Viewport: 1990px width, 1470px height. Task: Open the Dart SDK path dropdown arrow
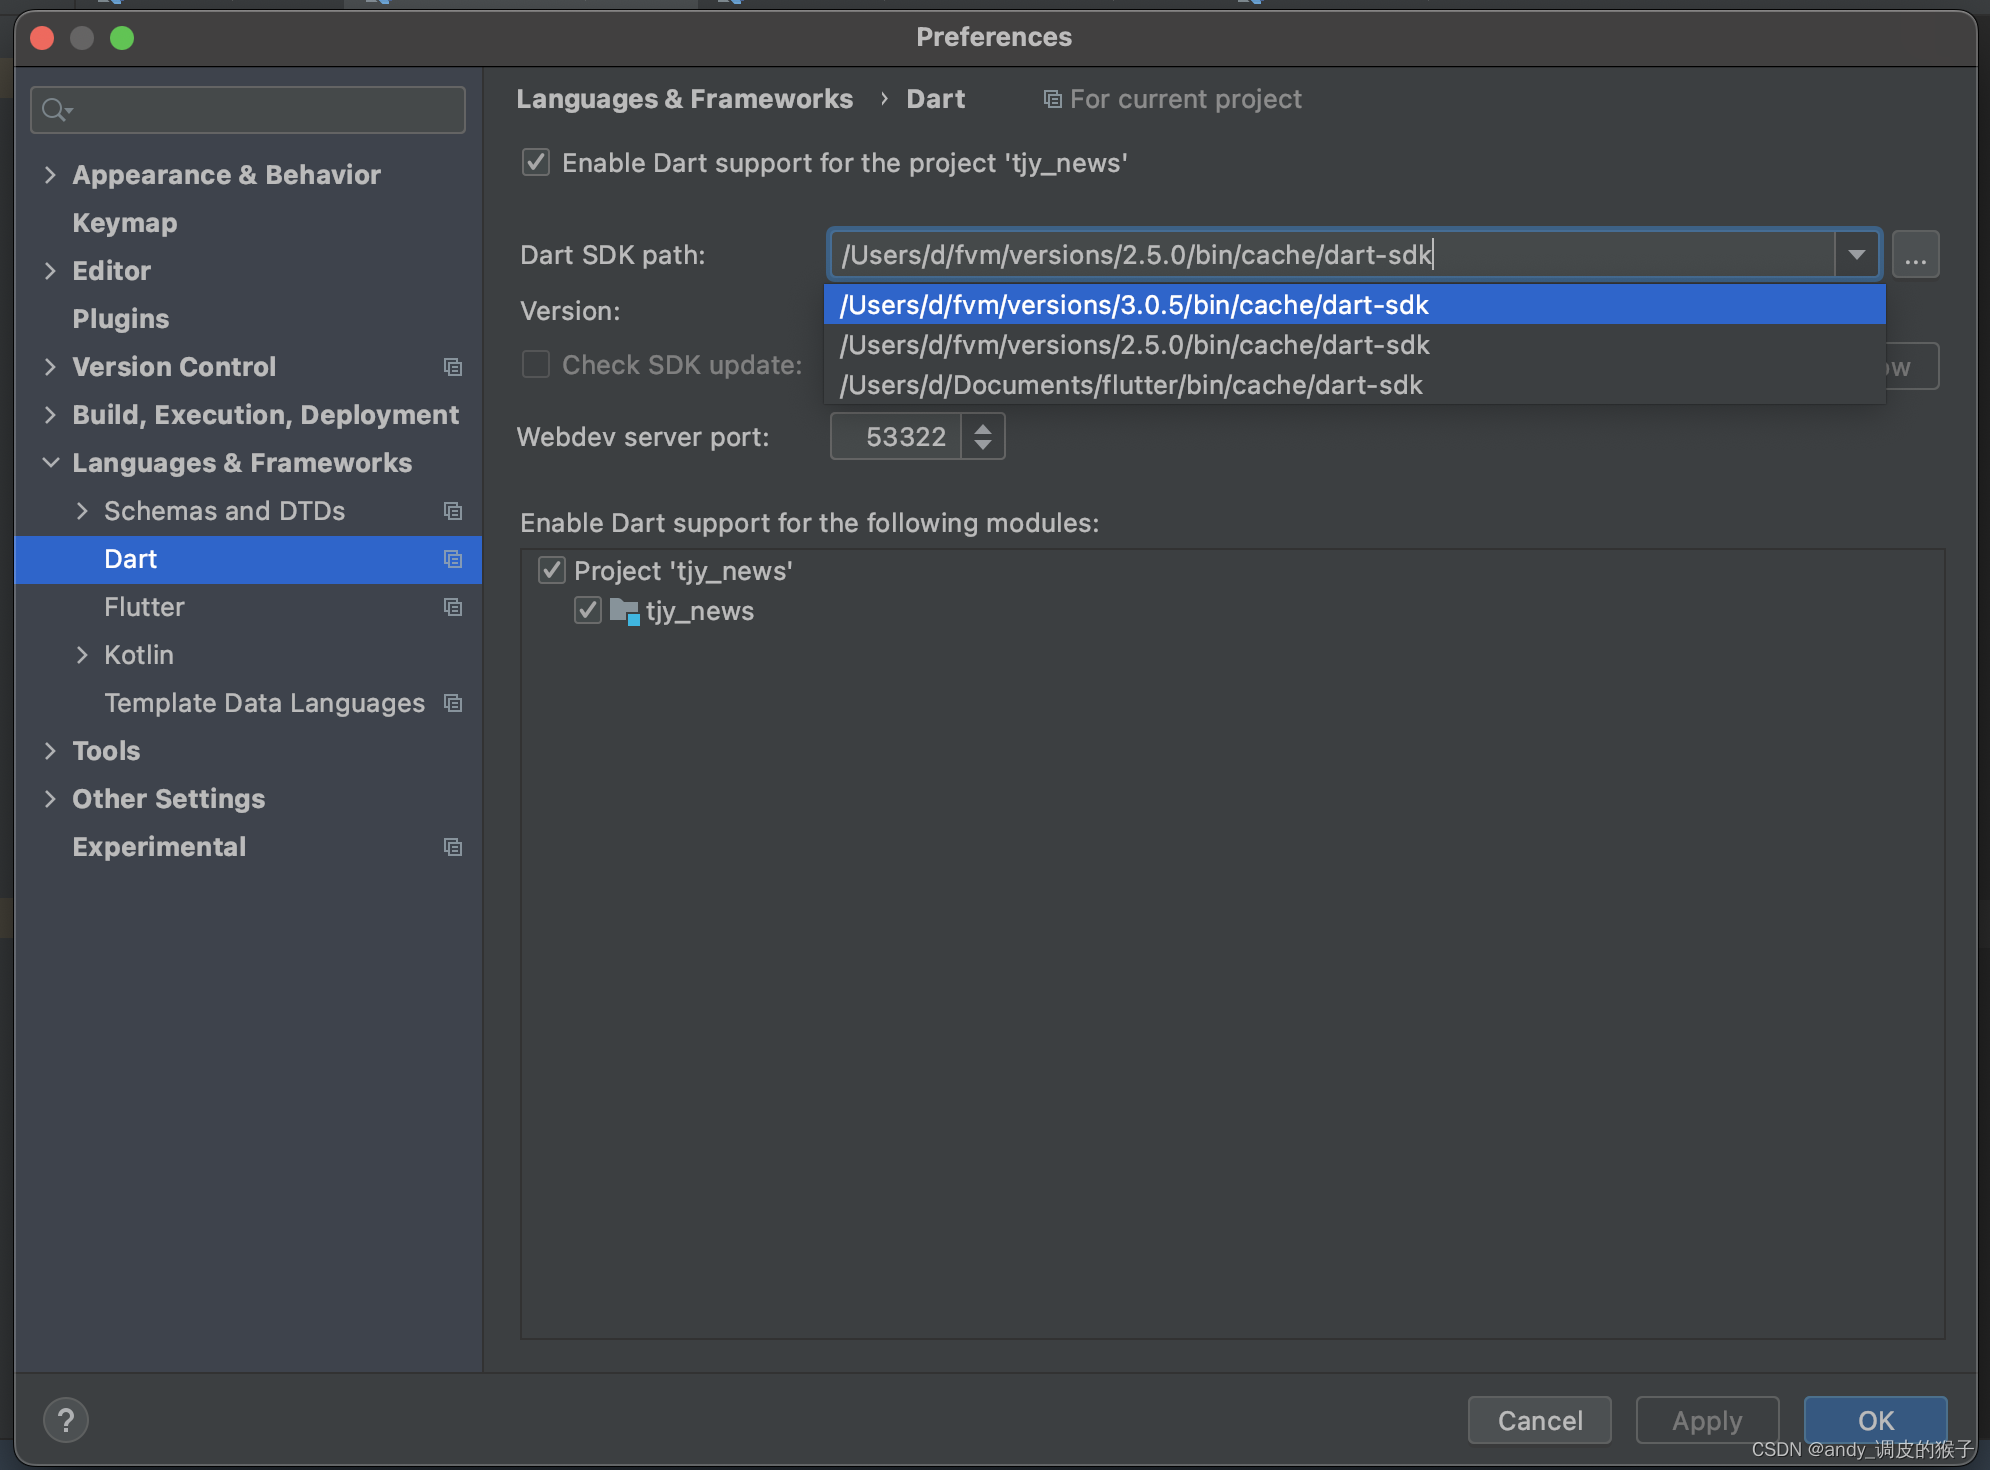[1857, 255]
